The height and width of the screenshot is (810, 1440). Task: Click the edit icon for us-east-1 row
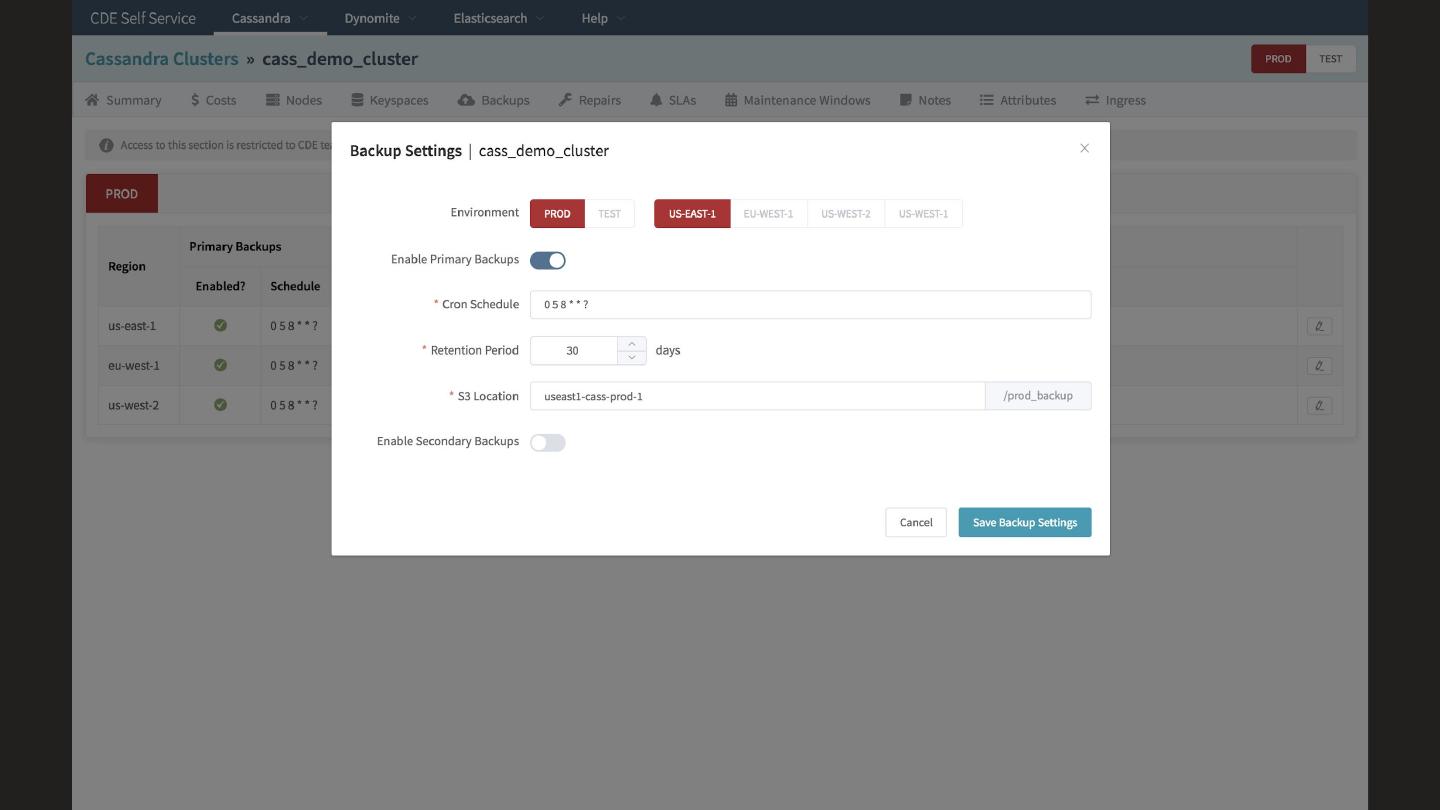click(x=1319, y=326)
